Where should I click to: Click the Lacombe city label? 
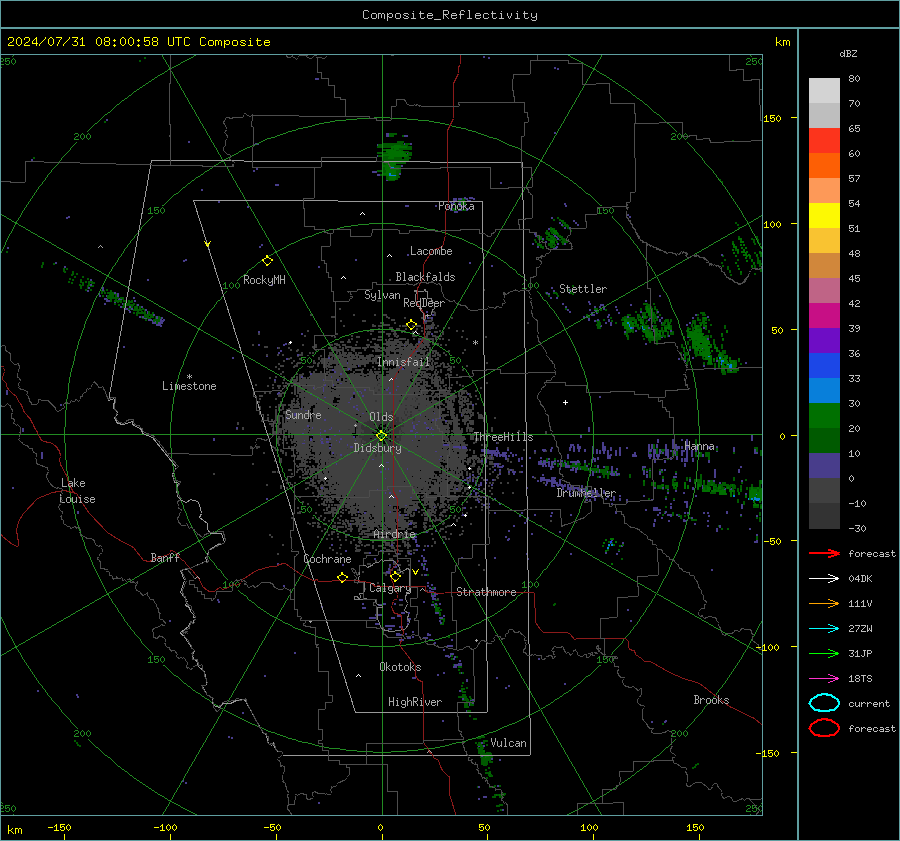(x=431, y=251)
